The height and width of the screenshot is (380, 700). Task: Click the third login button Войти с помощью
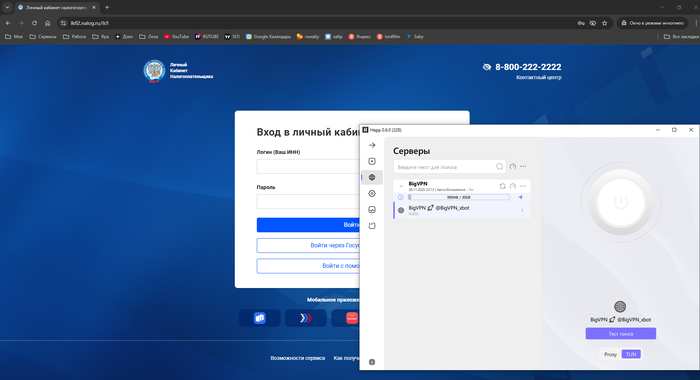click(308, 266)
